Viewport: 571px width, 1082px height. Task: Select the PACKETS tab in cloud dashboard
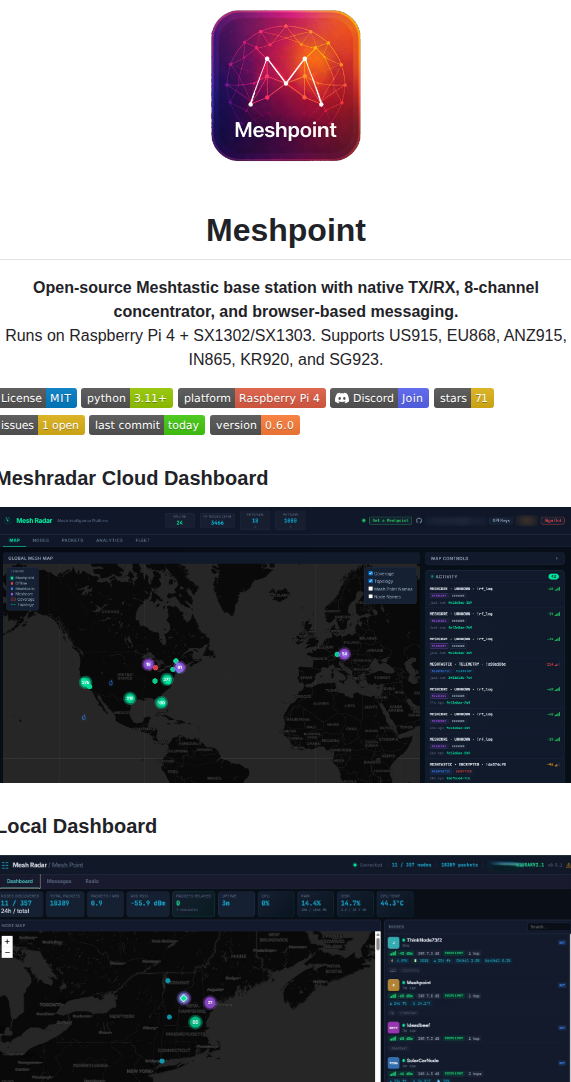pyautogui.click(x=72, y=540)
